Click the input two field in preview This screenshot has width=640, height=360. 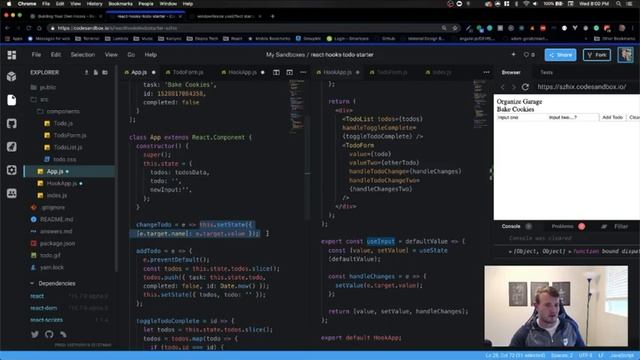click(x=572, y=118)
